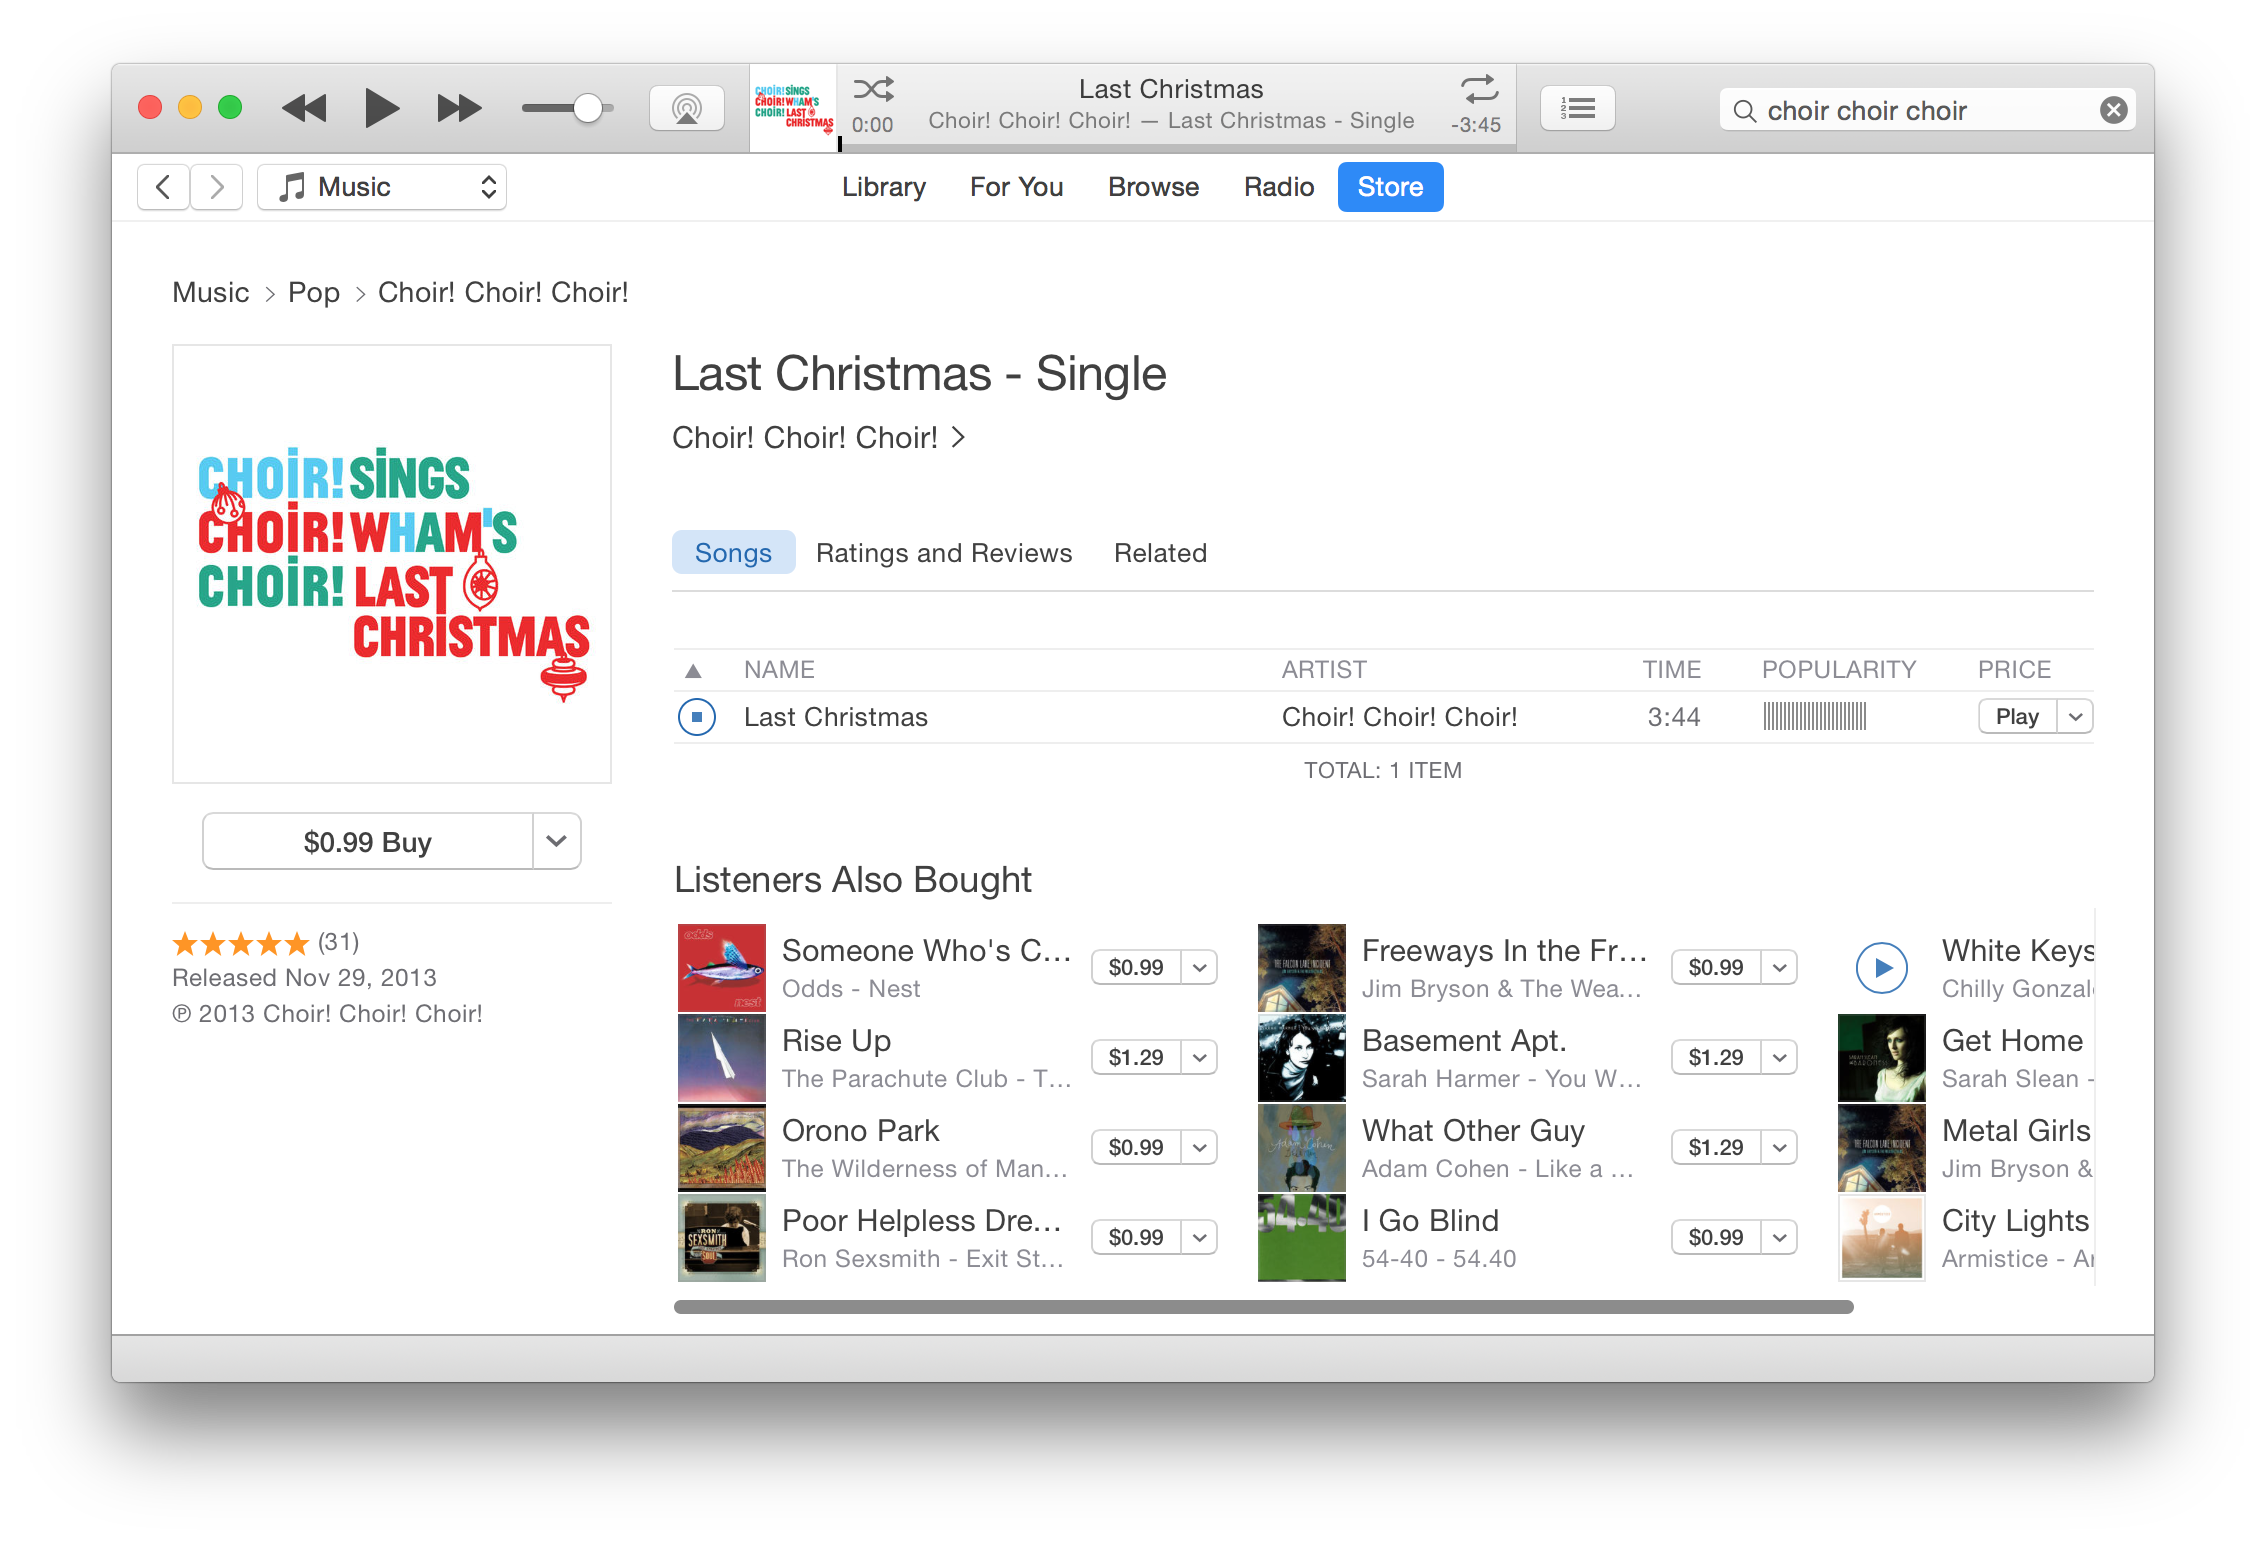Adjust the volume slider knob

(588, 108)
